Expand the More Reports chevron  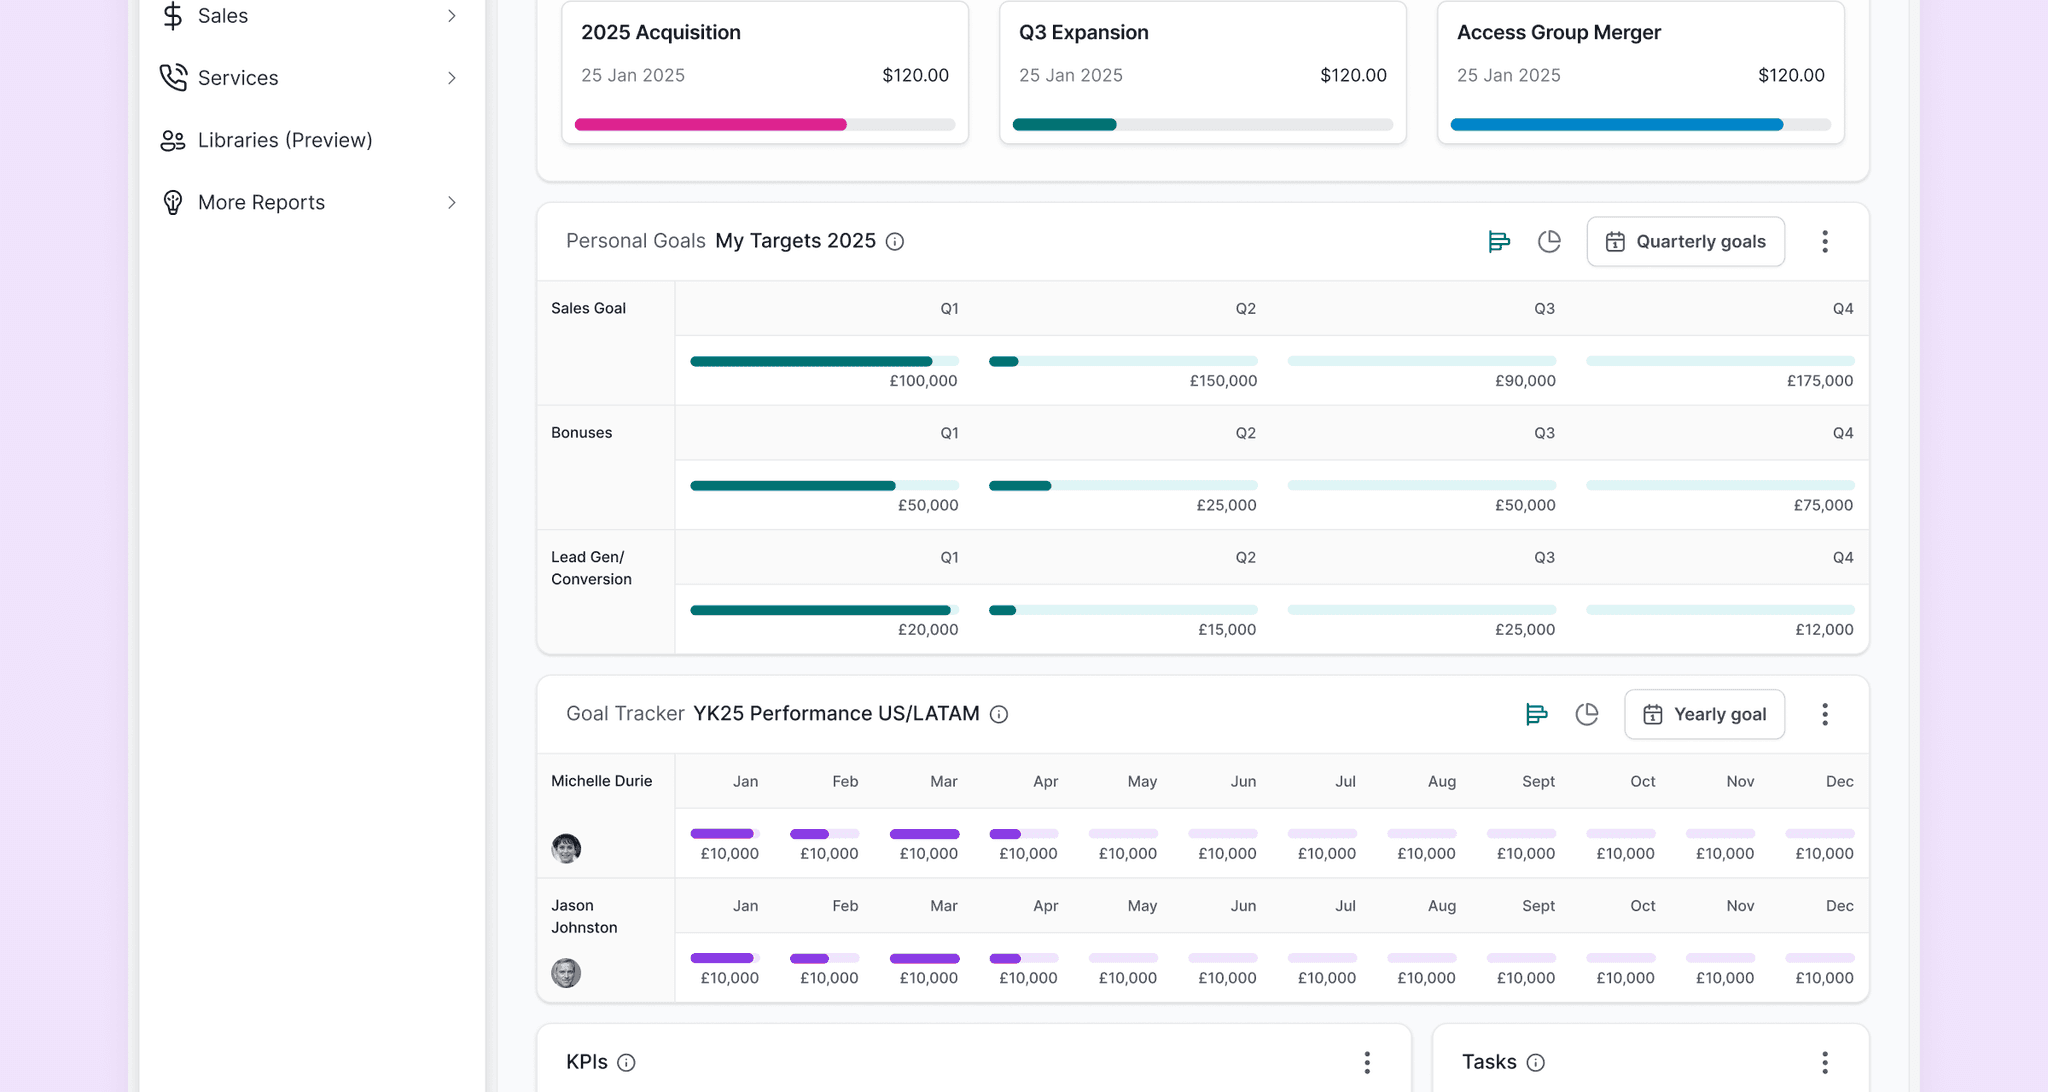[x=452, y=202]
